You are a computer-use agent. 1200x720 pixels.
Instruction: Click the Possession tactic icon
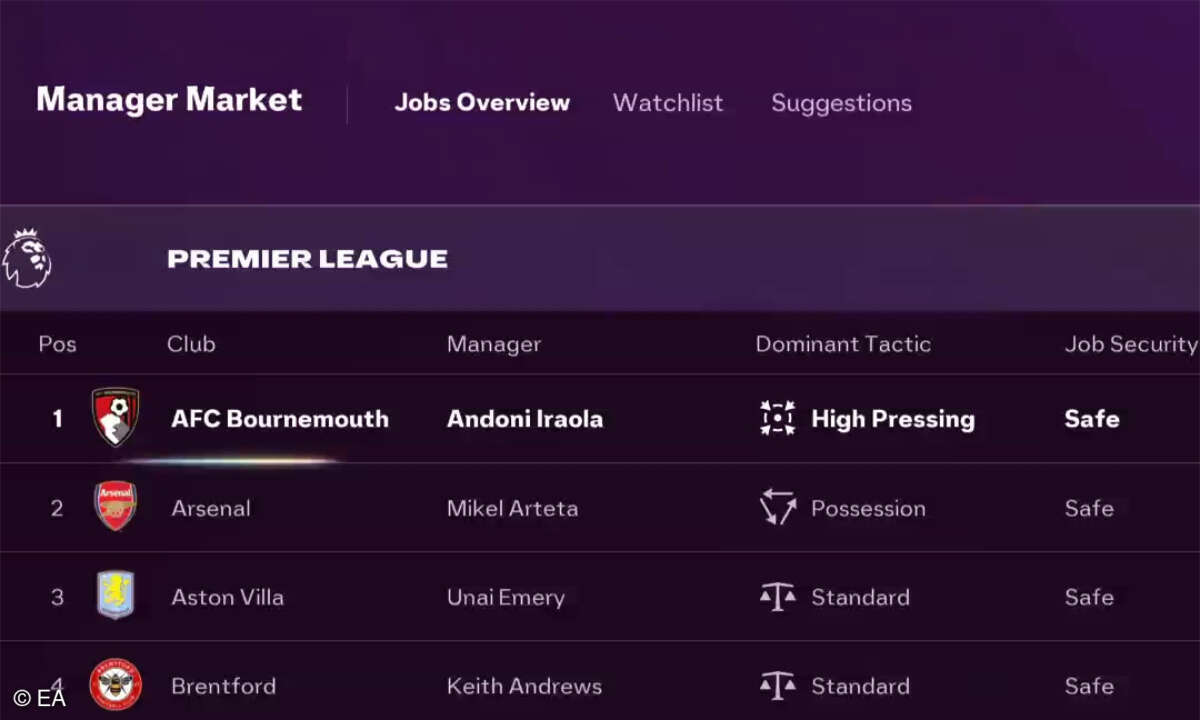coord(777,508)
